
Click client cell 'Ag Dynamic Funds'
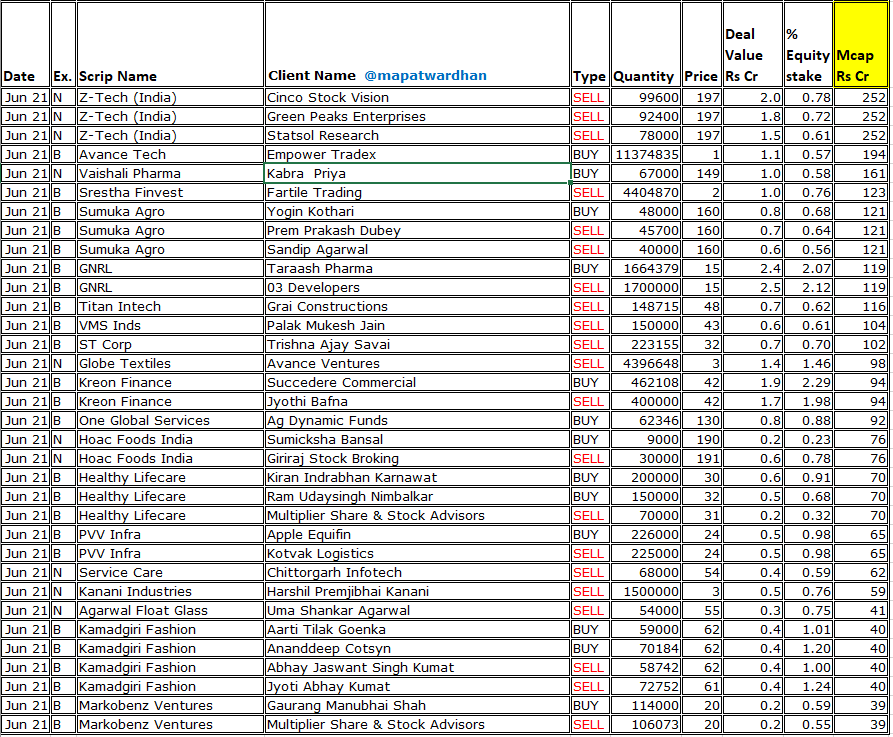click(x=417, y=420)
